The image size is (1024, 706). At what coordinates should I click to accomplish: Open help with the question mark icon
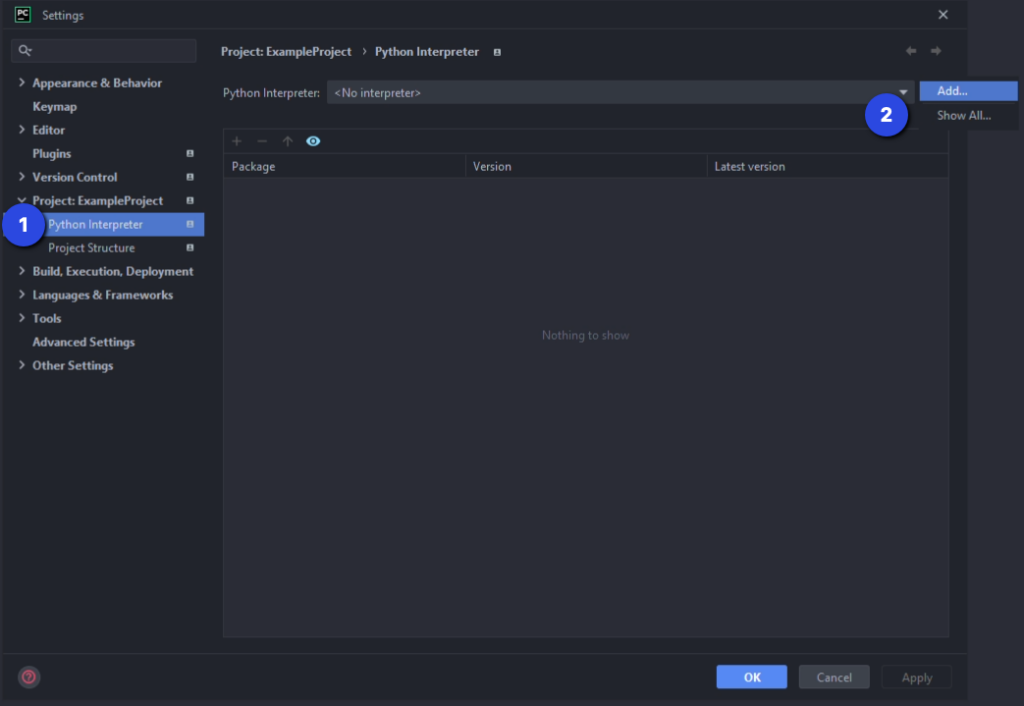(29, 677)
